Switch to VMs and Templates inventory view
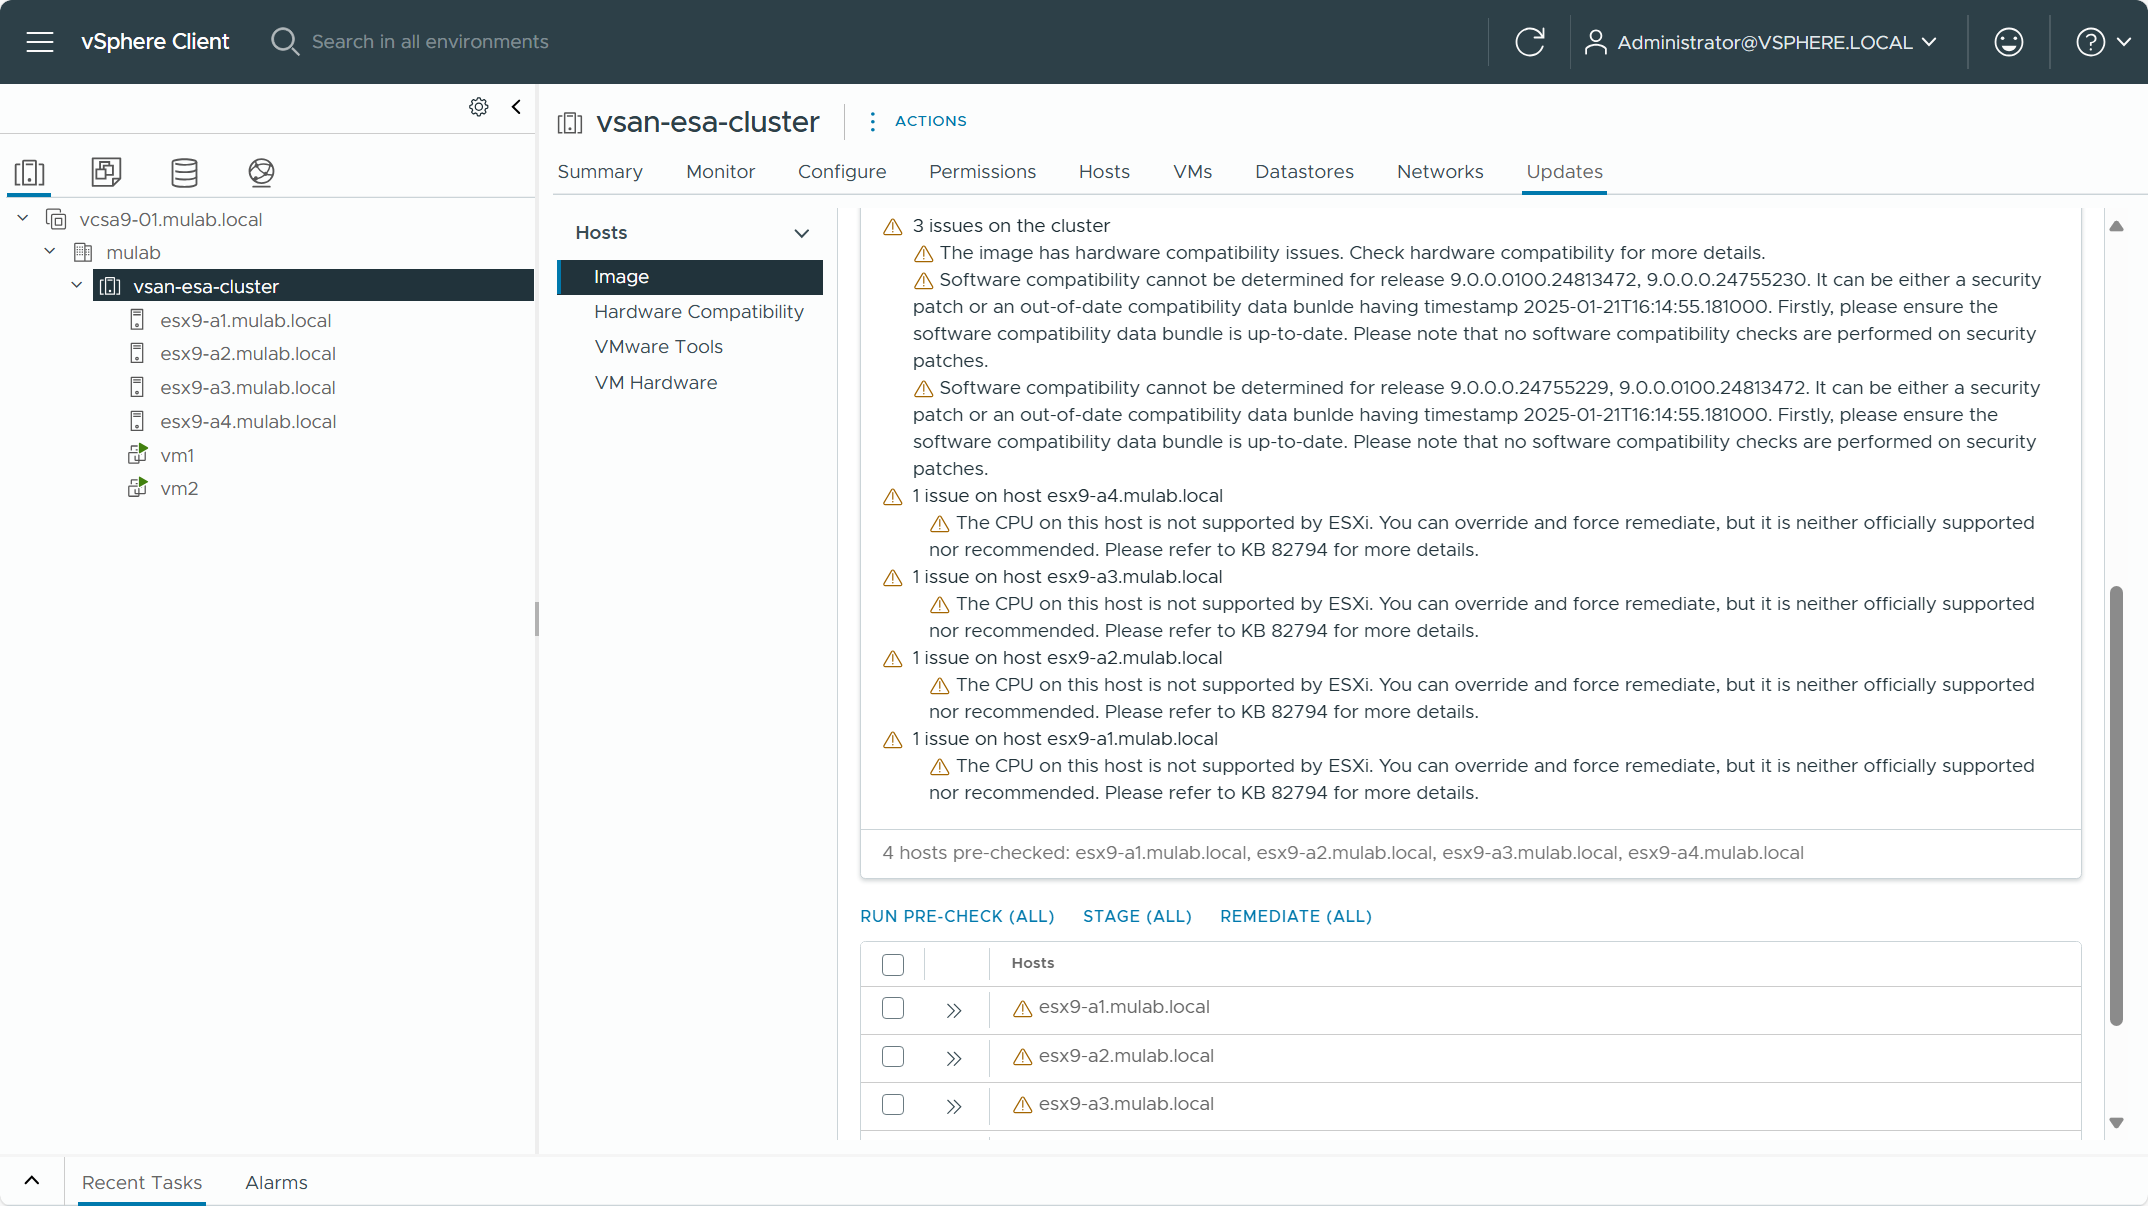 click(106, 172)
